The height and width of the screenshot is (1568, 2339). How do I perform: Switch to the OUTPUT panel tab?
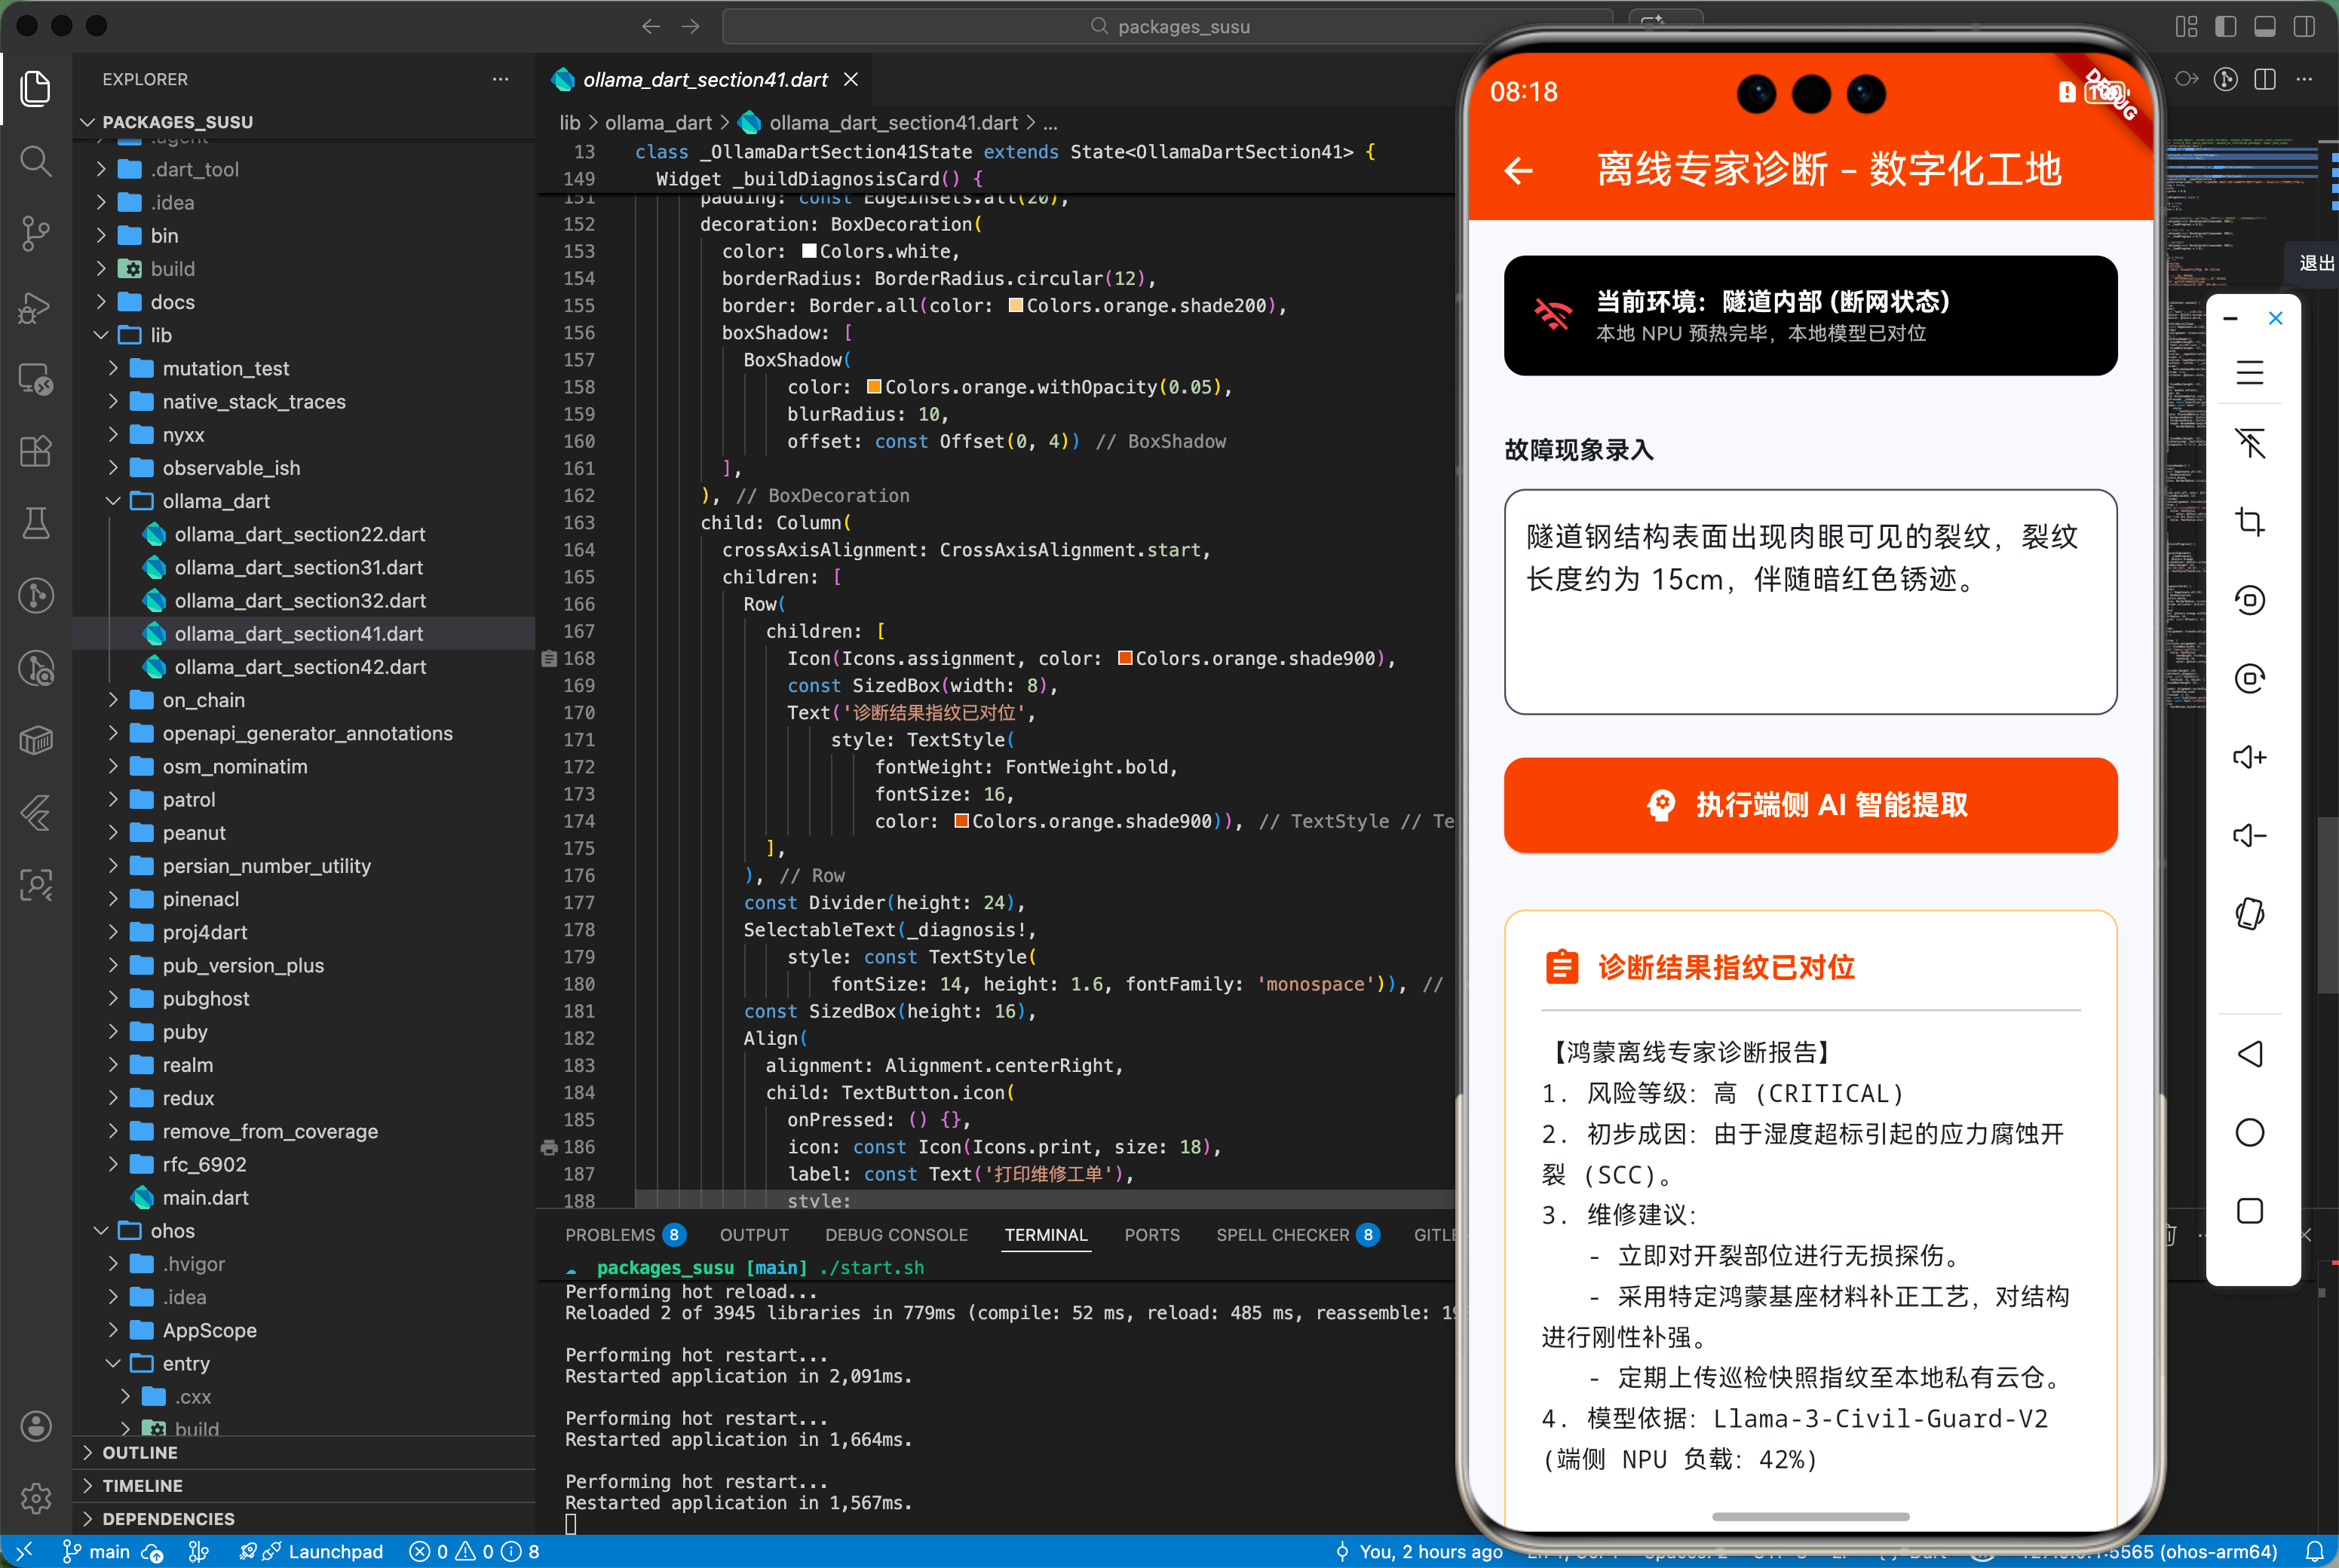[754, 1235]
